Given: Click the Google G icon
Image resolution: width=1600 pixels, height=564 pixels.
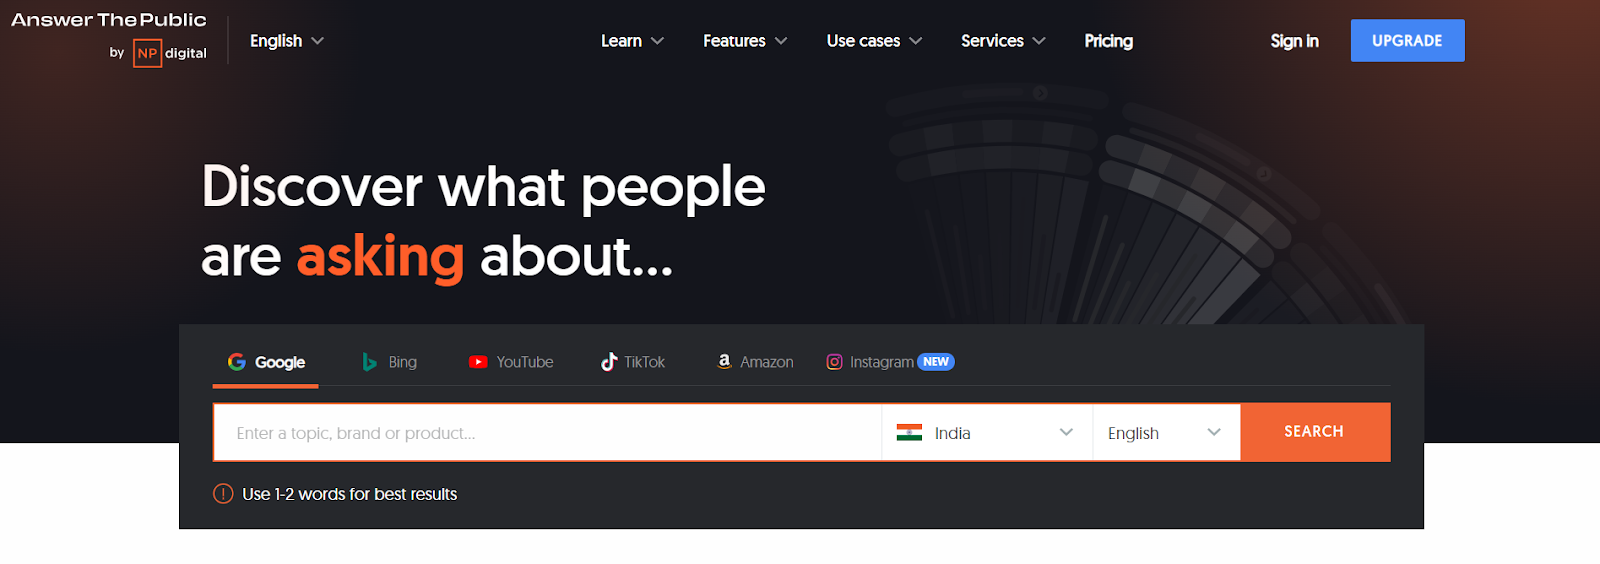Looking at the screenshot, I should [237, 362].
